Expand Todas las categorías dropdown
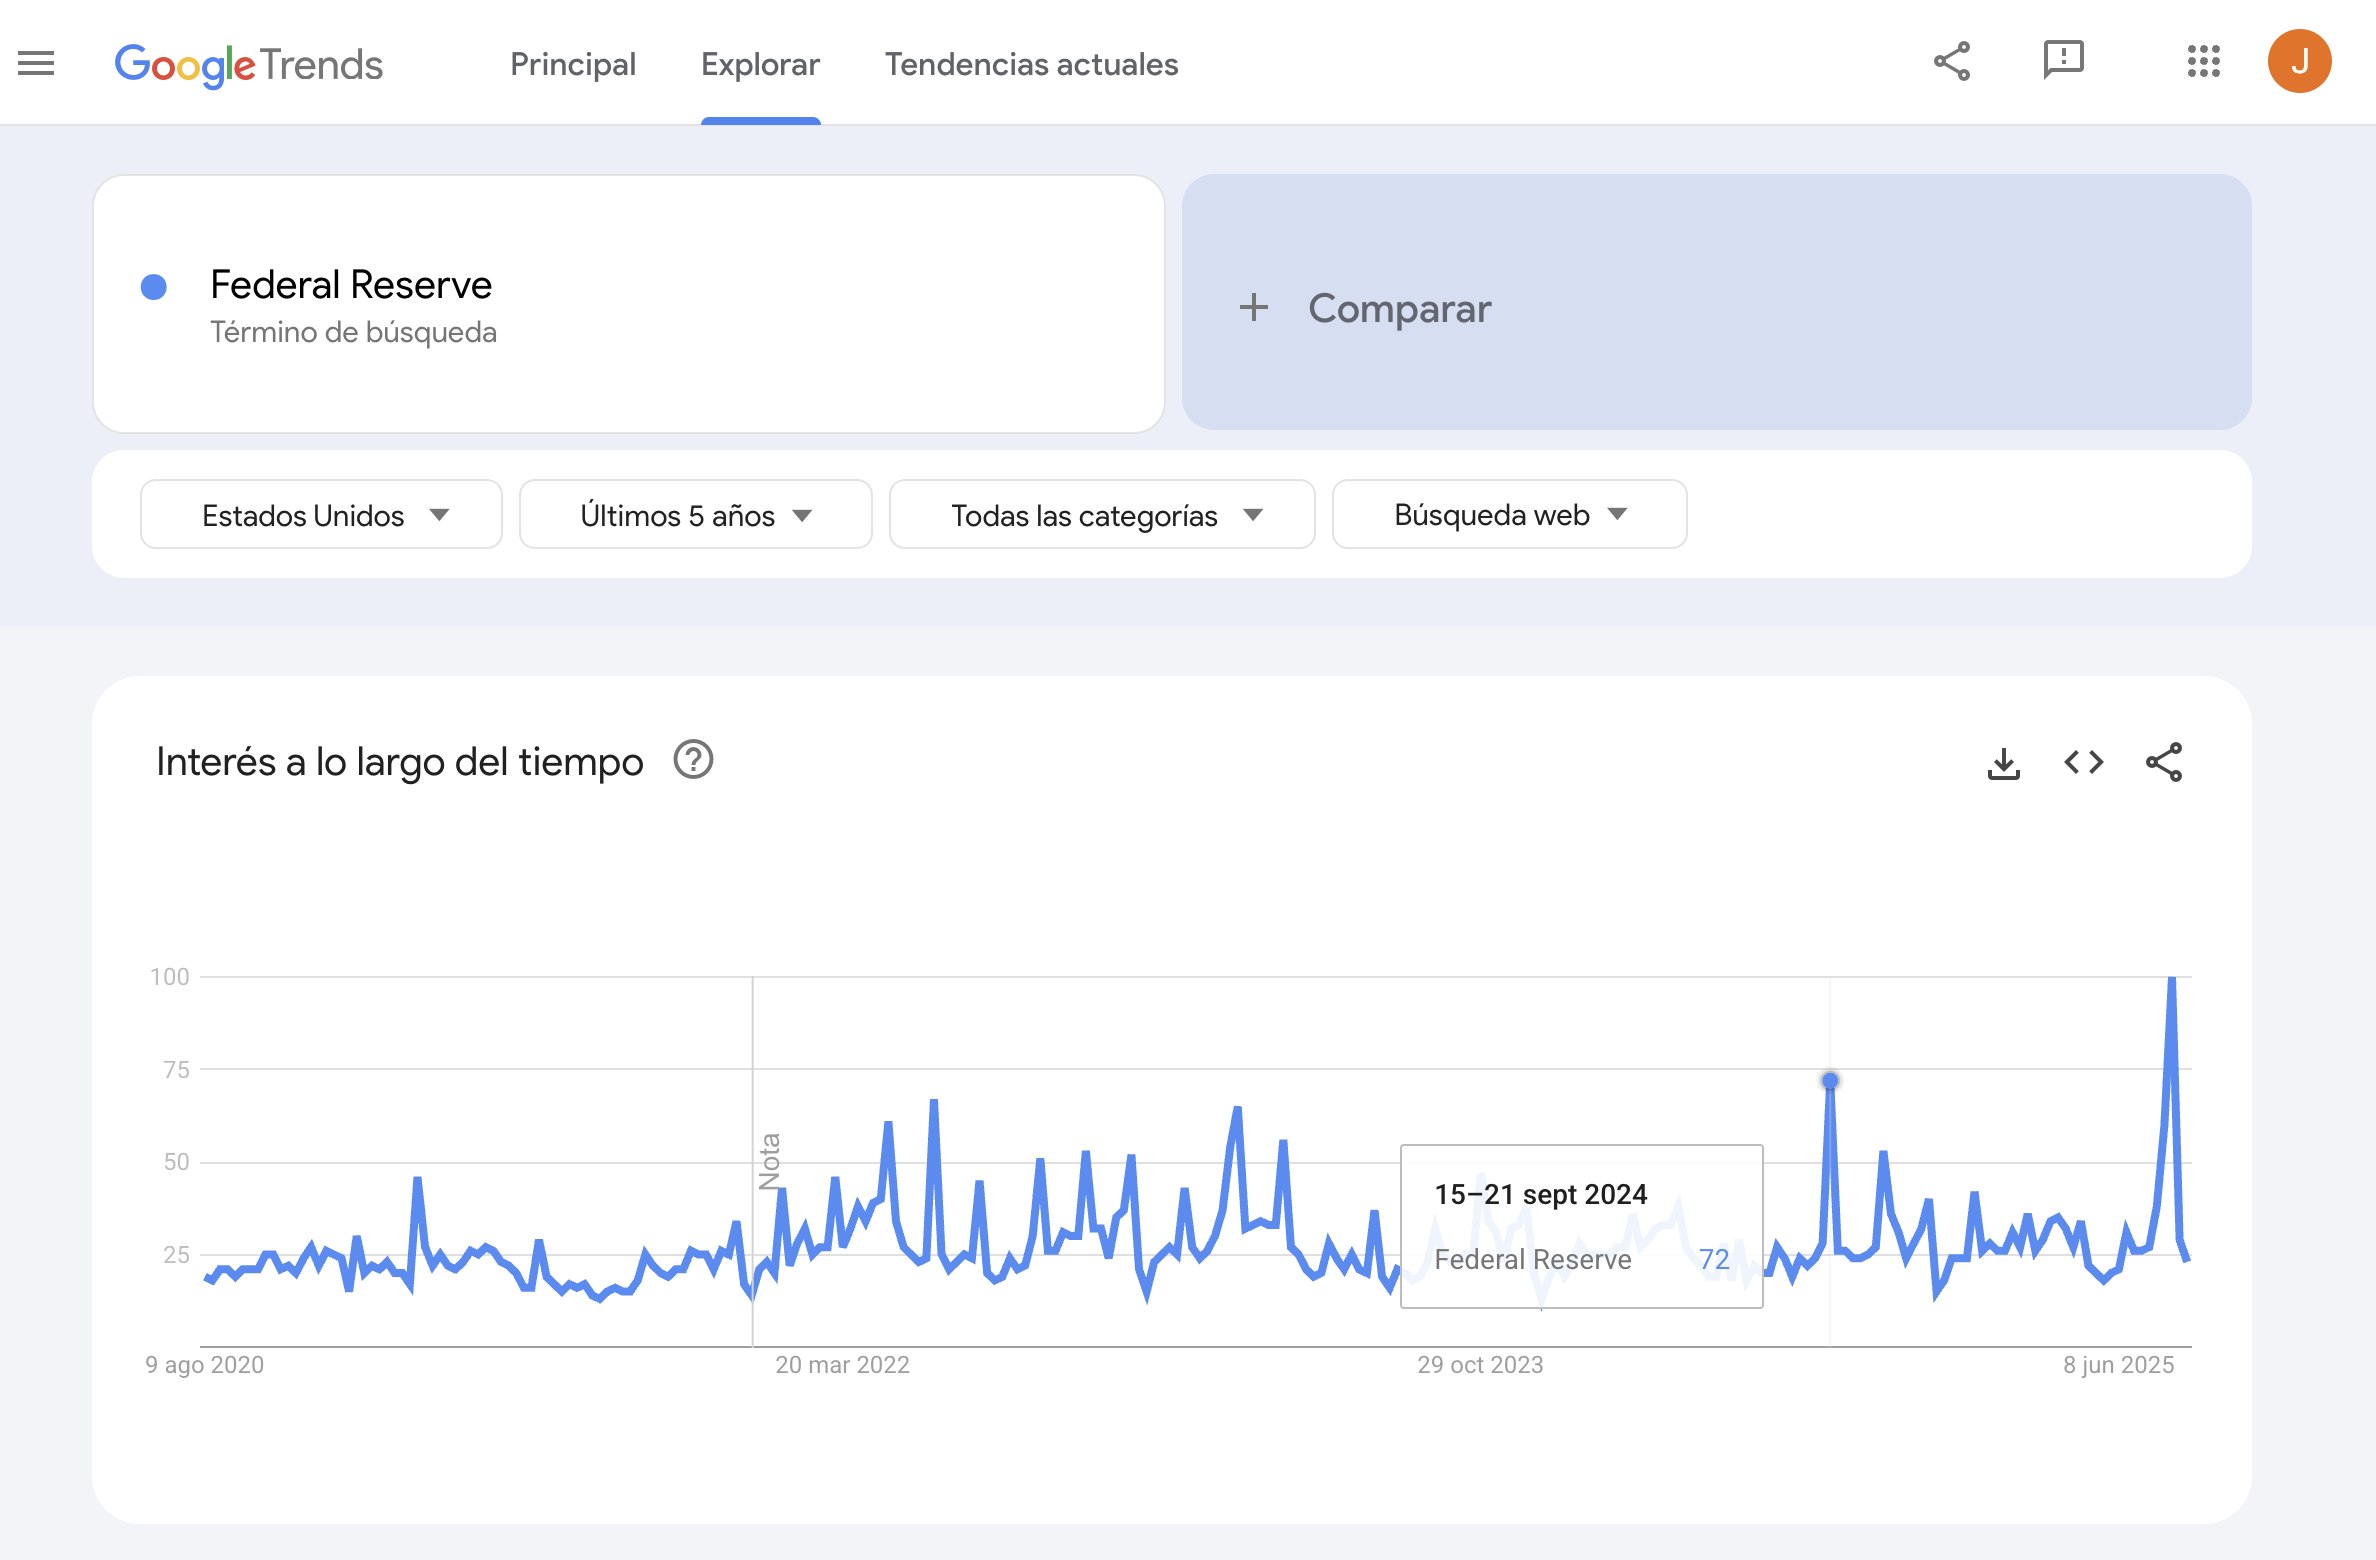 pos(1101,515)
